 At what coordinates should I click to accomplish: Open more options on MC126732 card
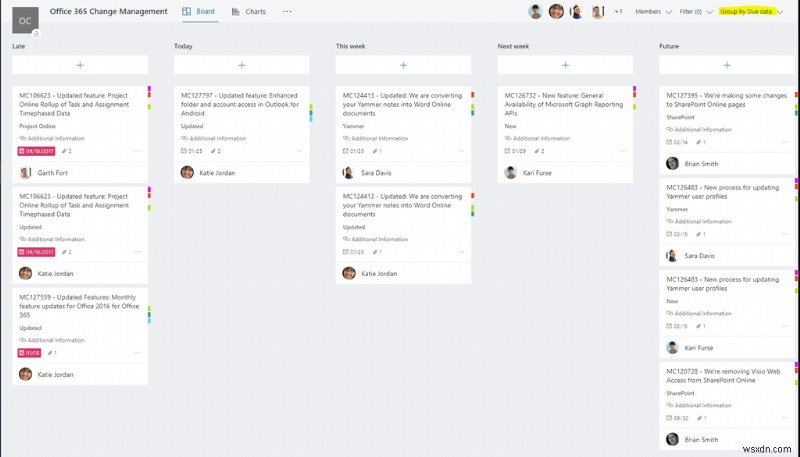point(623,151)
